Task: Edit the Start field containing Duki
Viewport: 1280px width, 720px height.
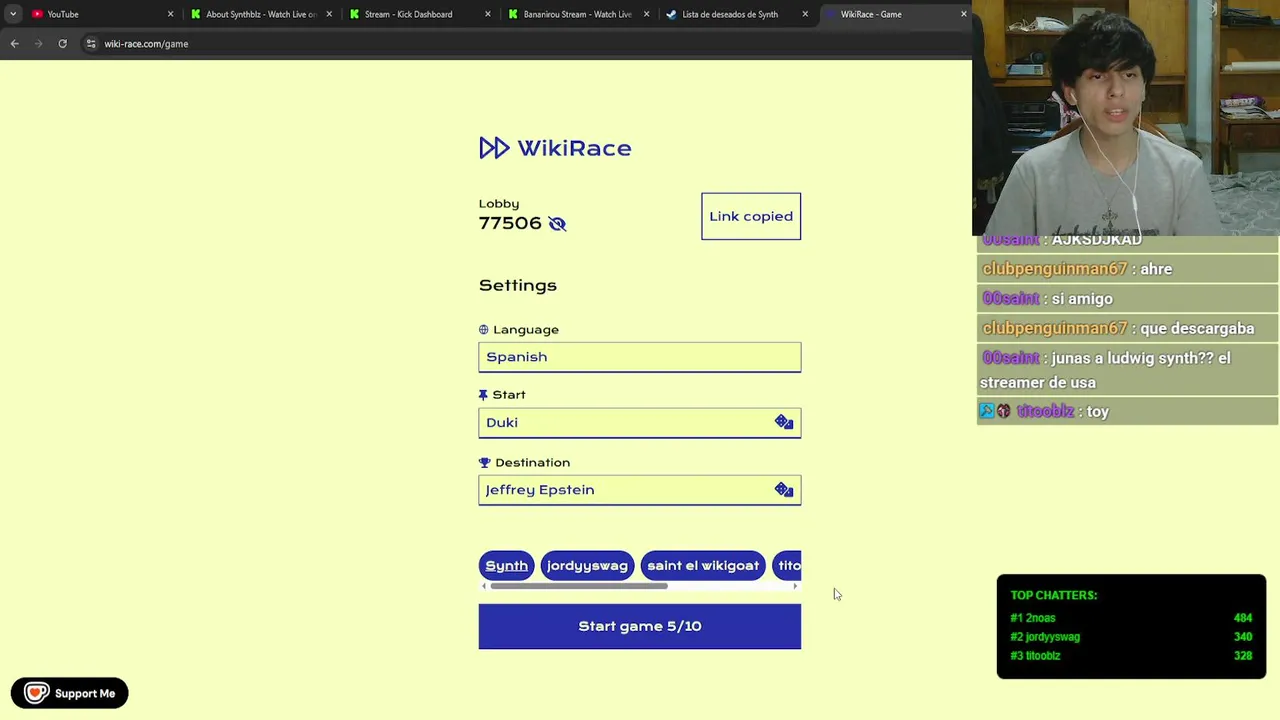Action: pyautogui.click(x=640, y=422)
